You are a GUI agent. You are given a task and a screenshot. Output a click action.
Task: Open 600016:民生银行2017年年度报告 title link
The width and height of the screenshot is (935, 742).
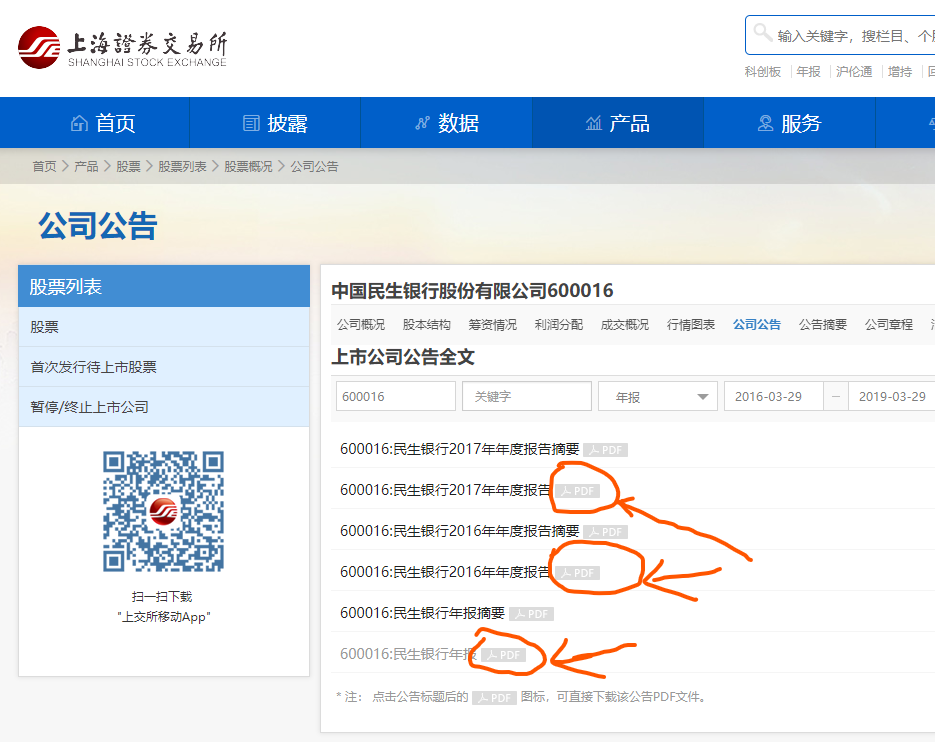445,490
